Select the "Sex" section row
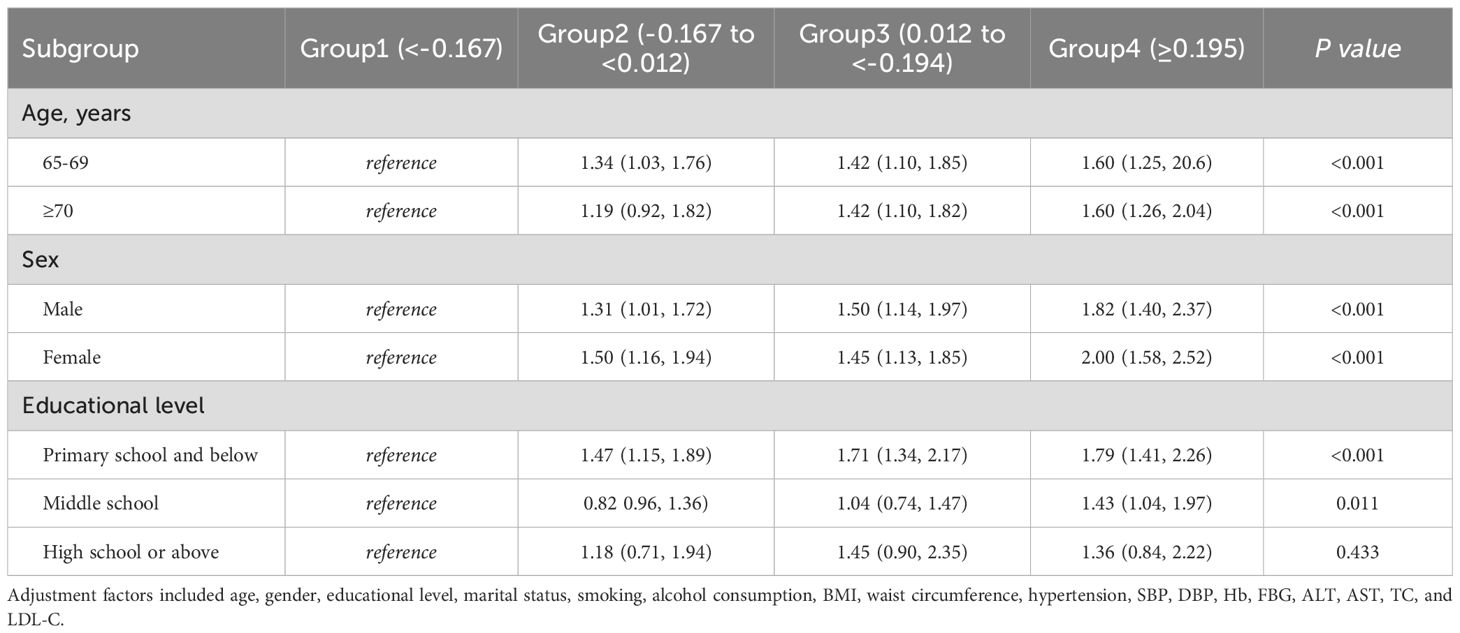The image size is (1460, 633). point(39,260)
